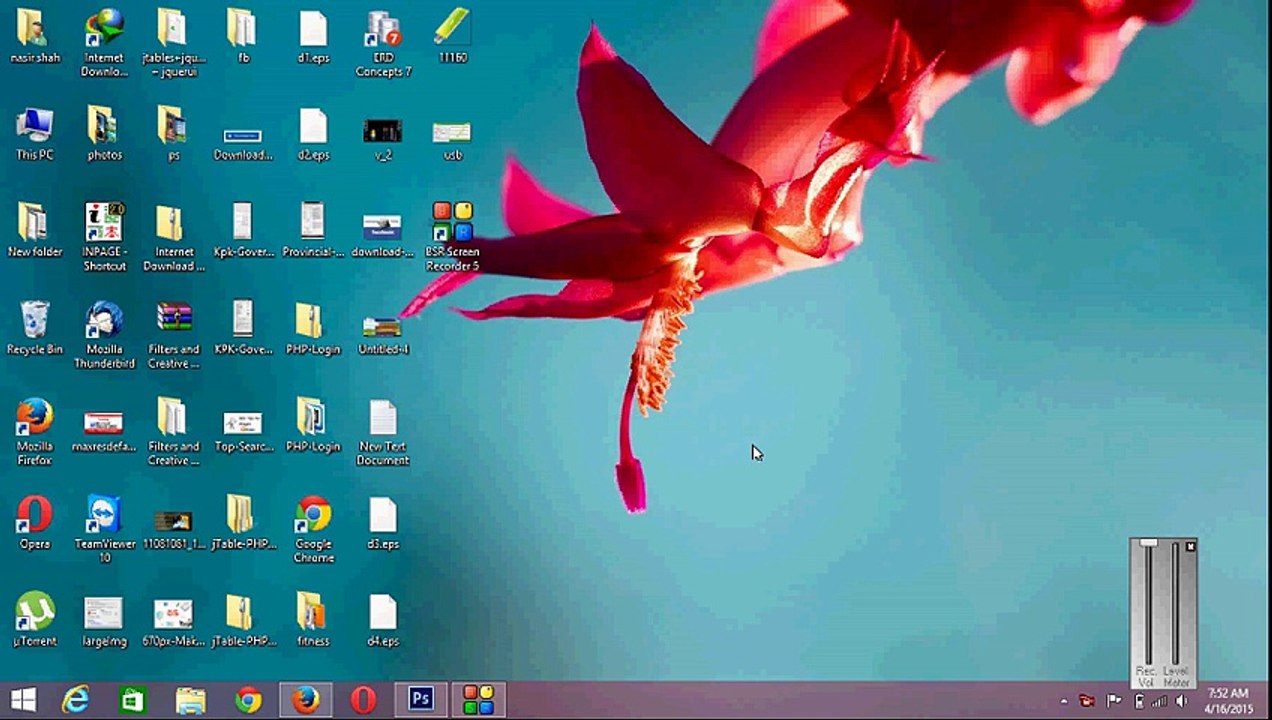
Task: Click the Windows Store taskbar icon
Action: (132, 699)
